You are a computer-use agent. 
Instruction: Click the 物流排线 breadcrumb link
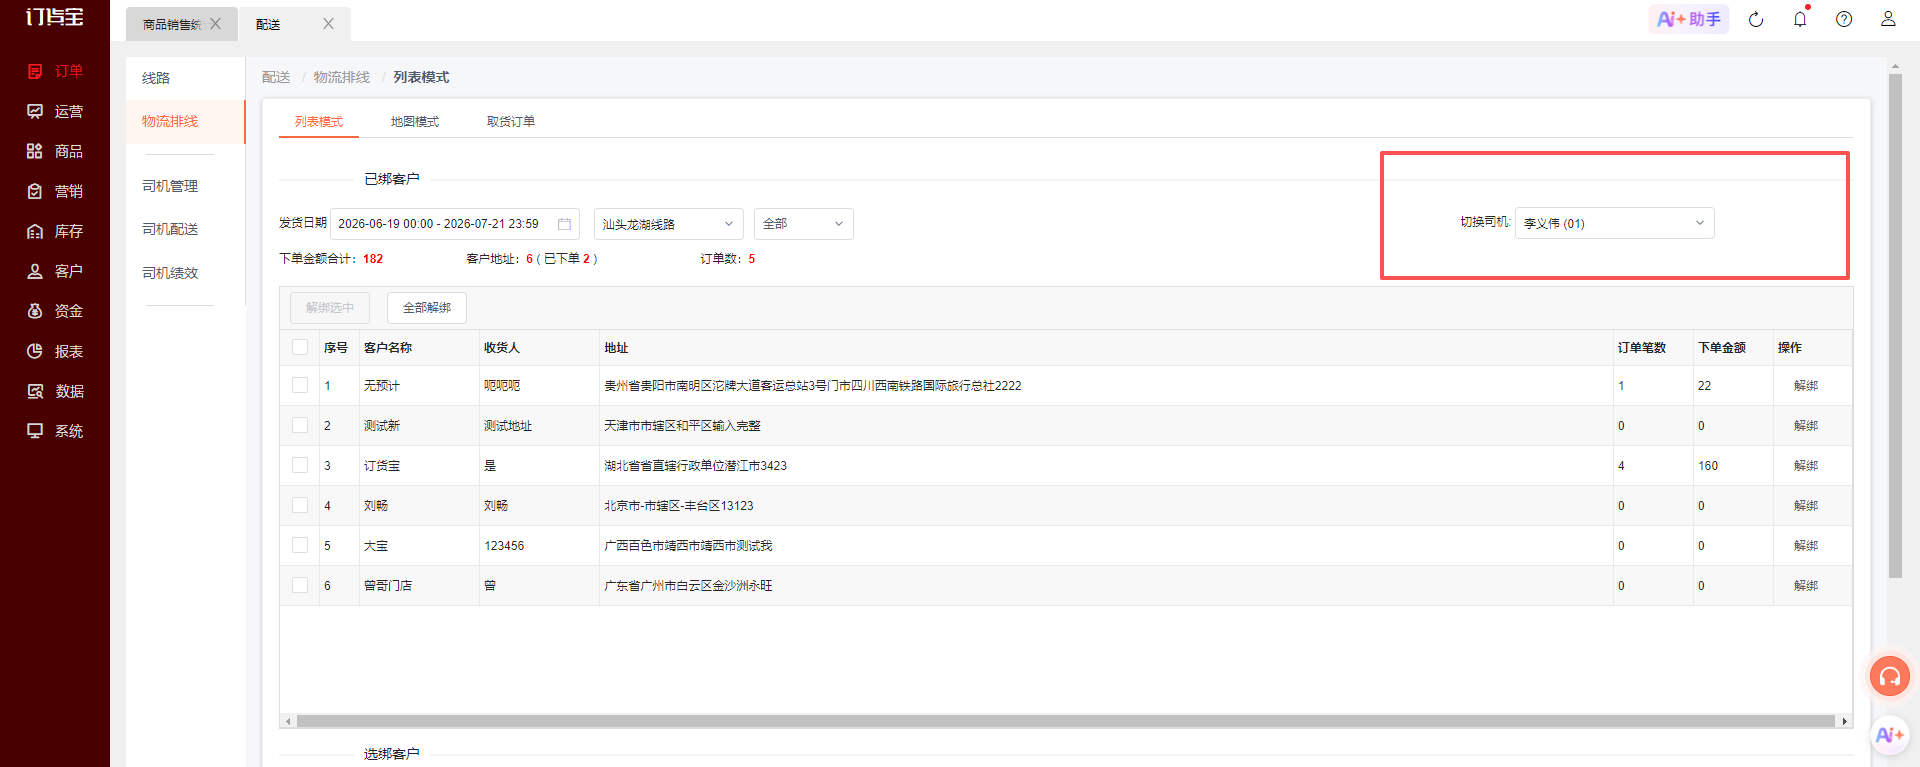(342, 77)
